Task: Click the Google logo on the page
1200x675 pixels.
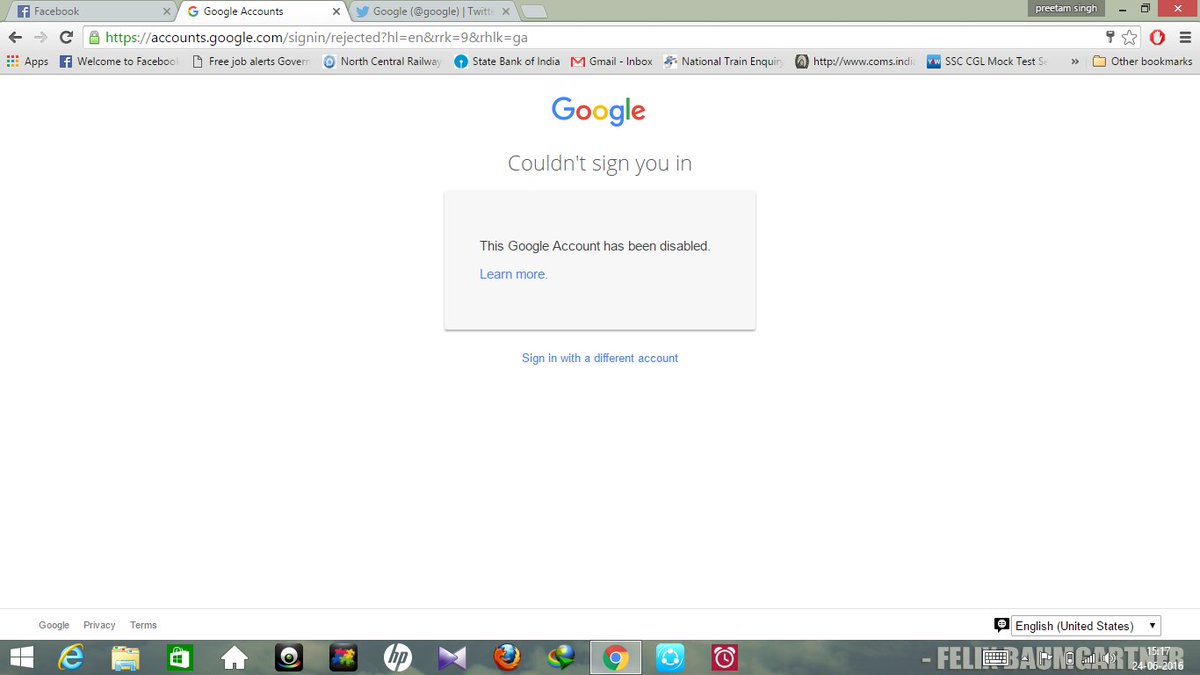Action: 599,110
